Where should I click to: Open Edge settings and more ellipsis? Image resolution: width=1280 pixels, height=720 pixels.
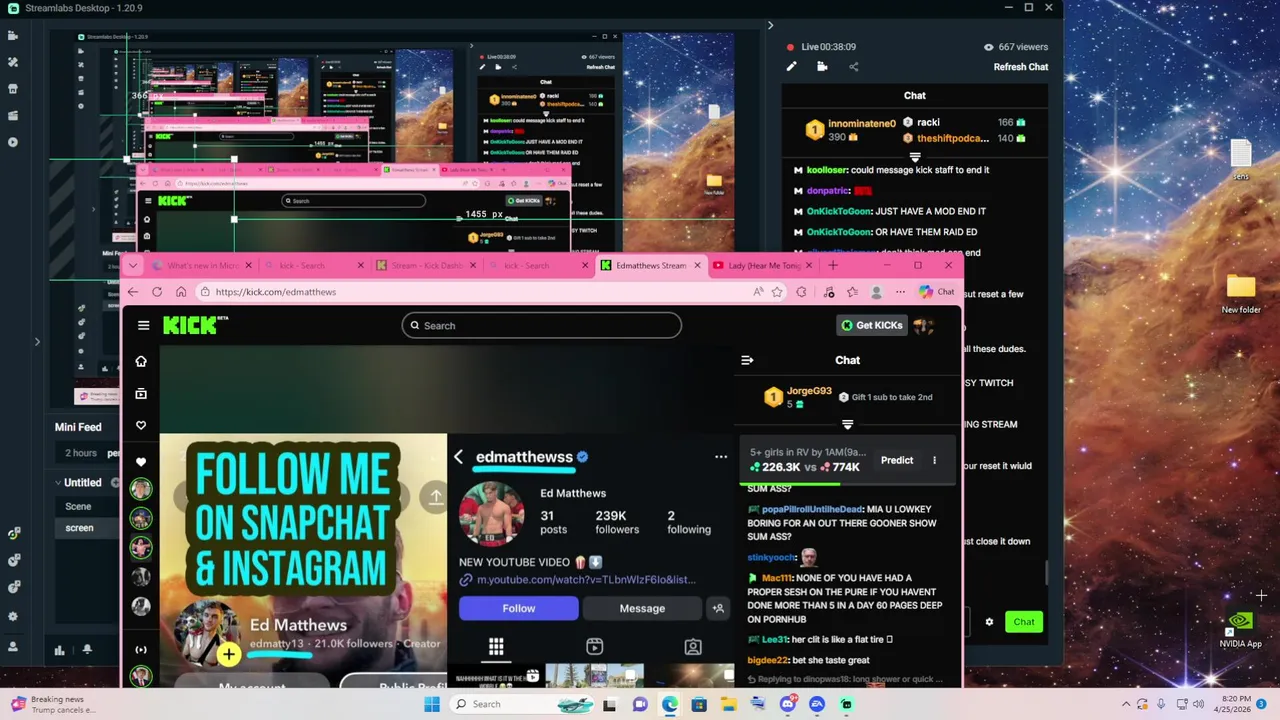(900, 292)
